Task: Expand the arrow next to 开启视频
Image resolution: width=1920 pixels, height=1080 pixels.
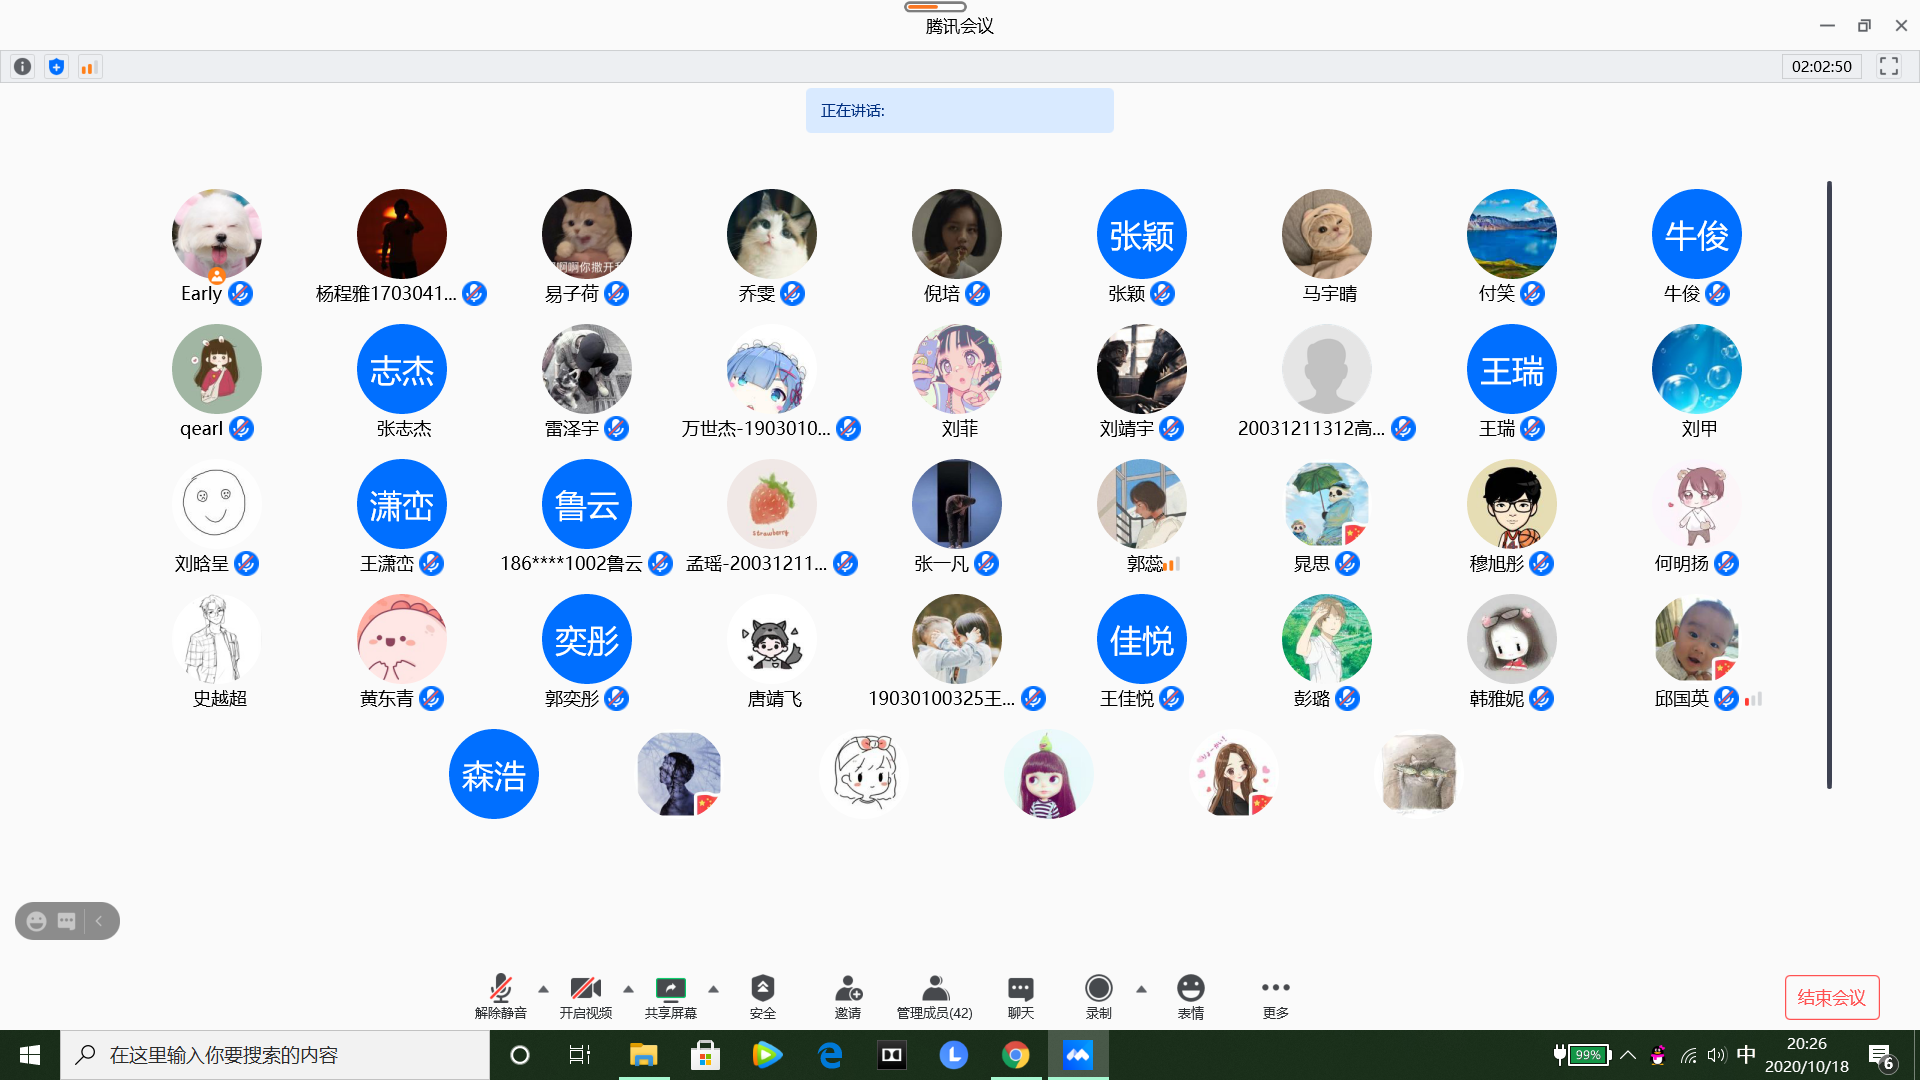Action: point(628,989)
